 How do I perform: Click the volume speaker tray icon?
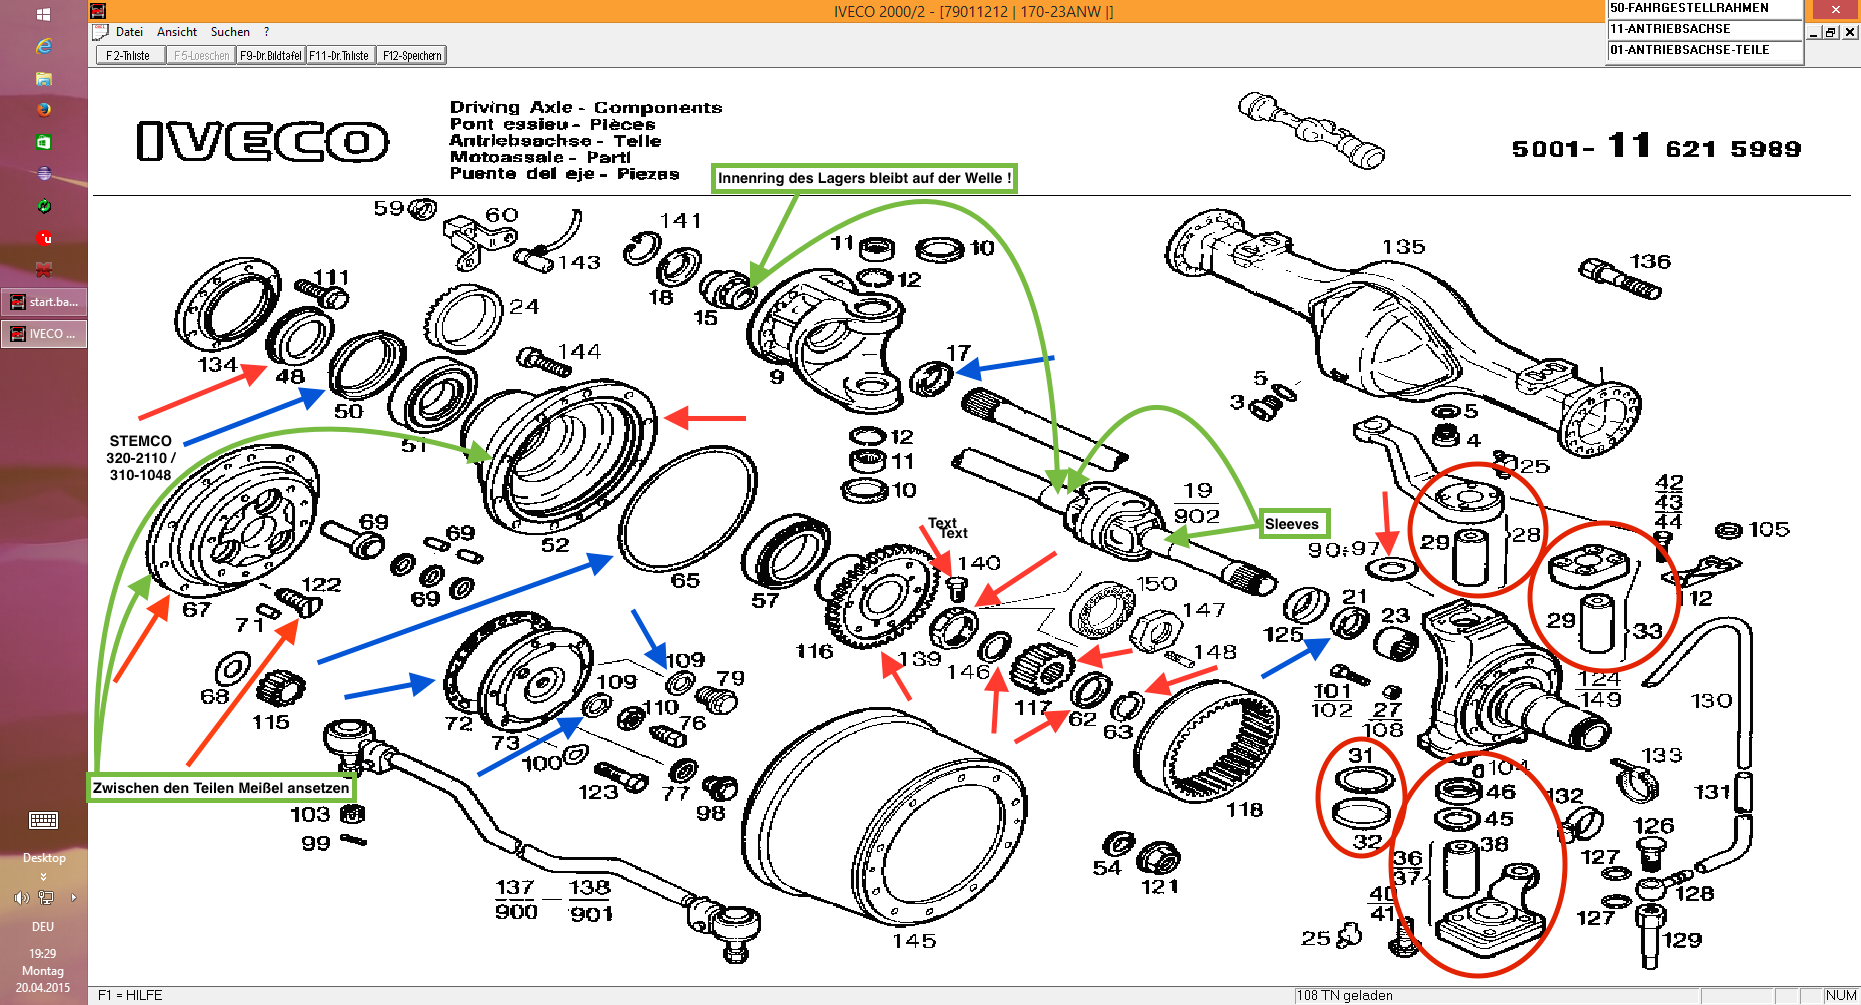click(20, 898)
